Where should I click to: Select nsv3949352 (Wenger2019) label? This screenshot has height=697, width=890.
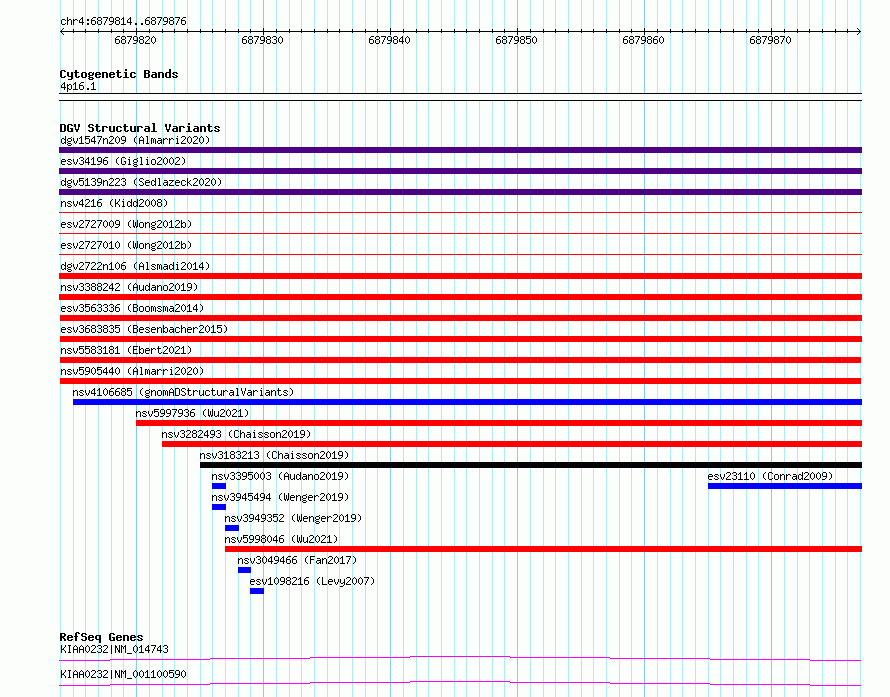(293, 518)
